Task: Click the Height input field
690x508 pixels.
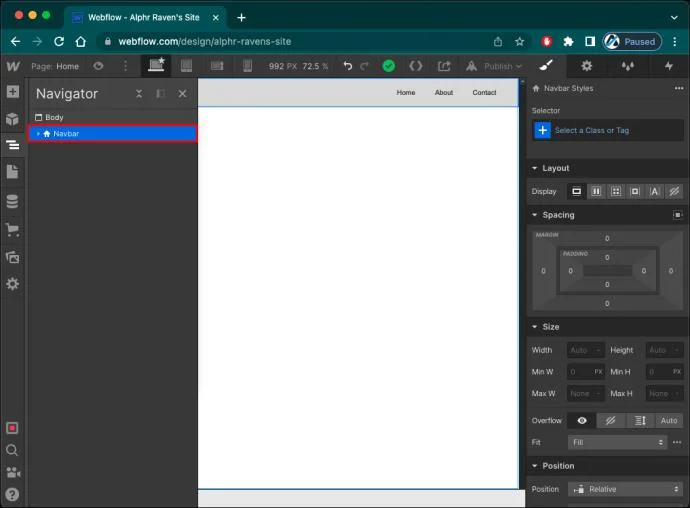Action: pyautogui.click(x=664, y=350)
